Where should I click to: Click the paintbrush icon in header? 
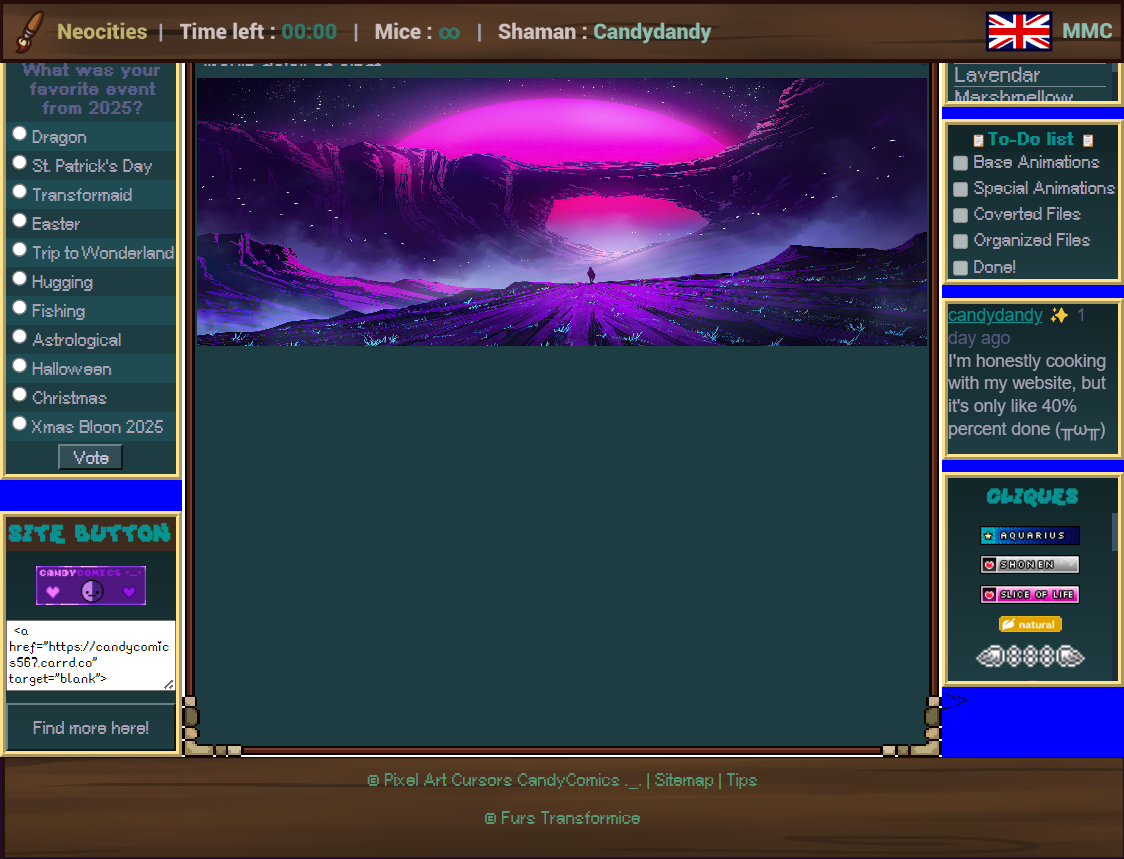tap(29, 32)
